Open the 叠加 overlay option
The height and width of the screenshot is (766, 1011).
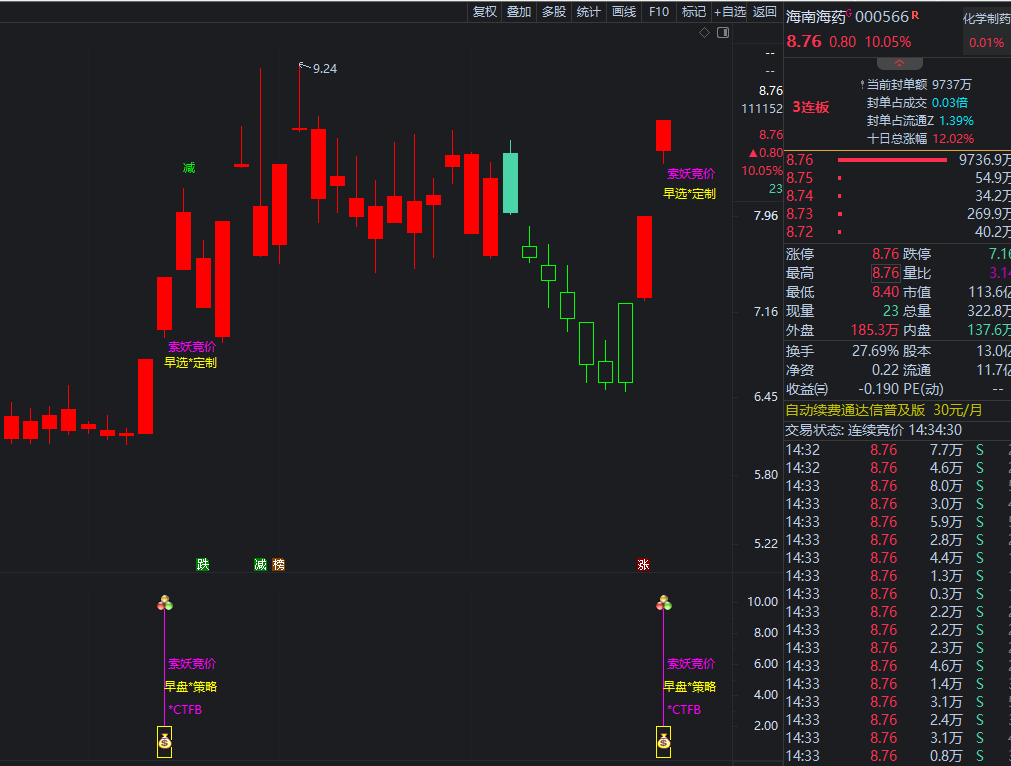point(519,12)
